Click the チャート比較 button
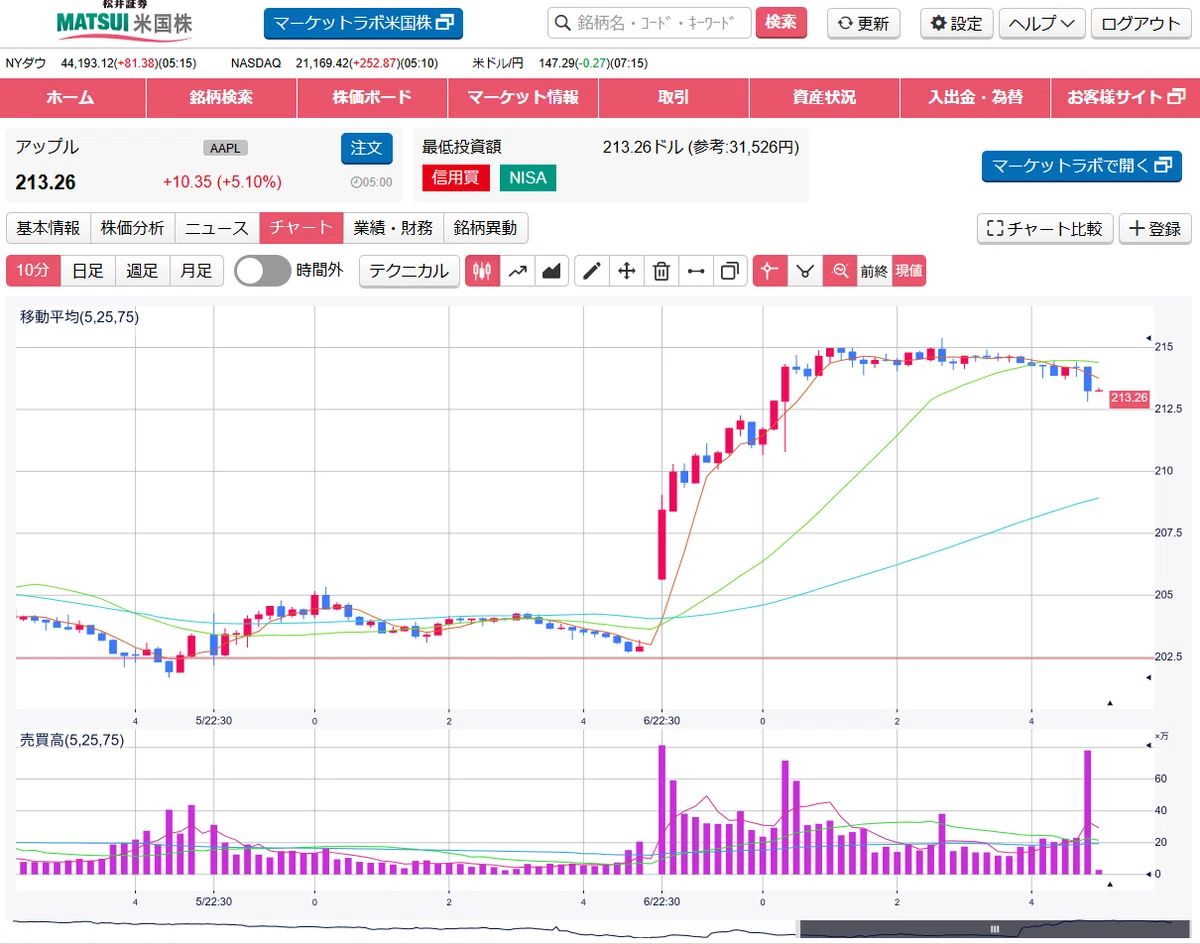This screenshot has width=1200, height=944. pyautogui.click(x=1045, y=228)
